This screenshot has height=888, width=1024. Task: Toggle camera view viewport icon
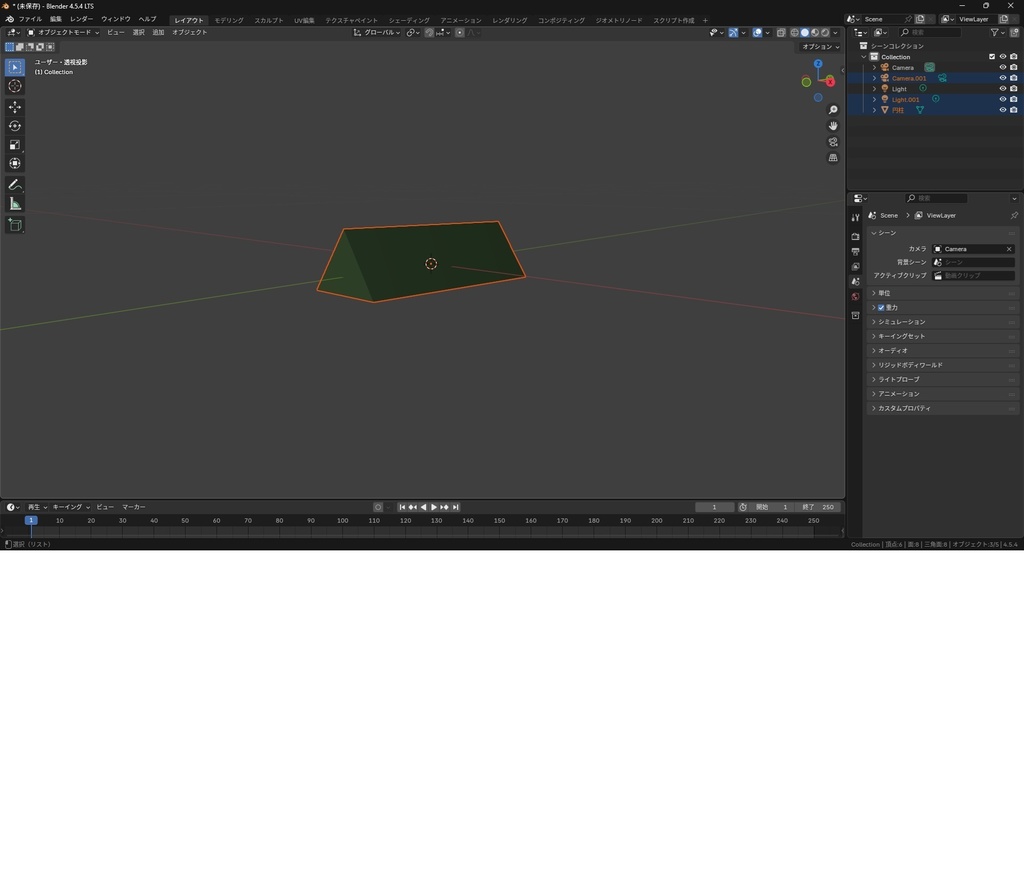tap(833, 142)
